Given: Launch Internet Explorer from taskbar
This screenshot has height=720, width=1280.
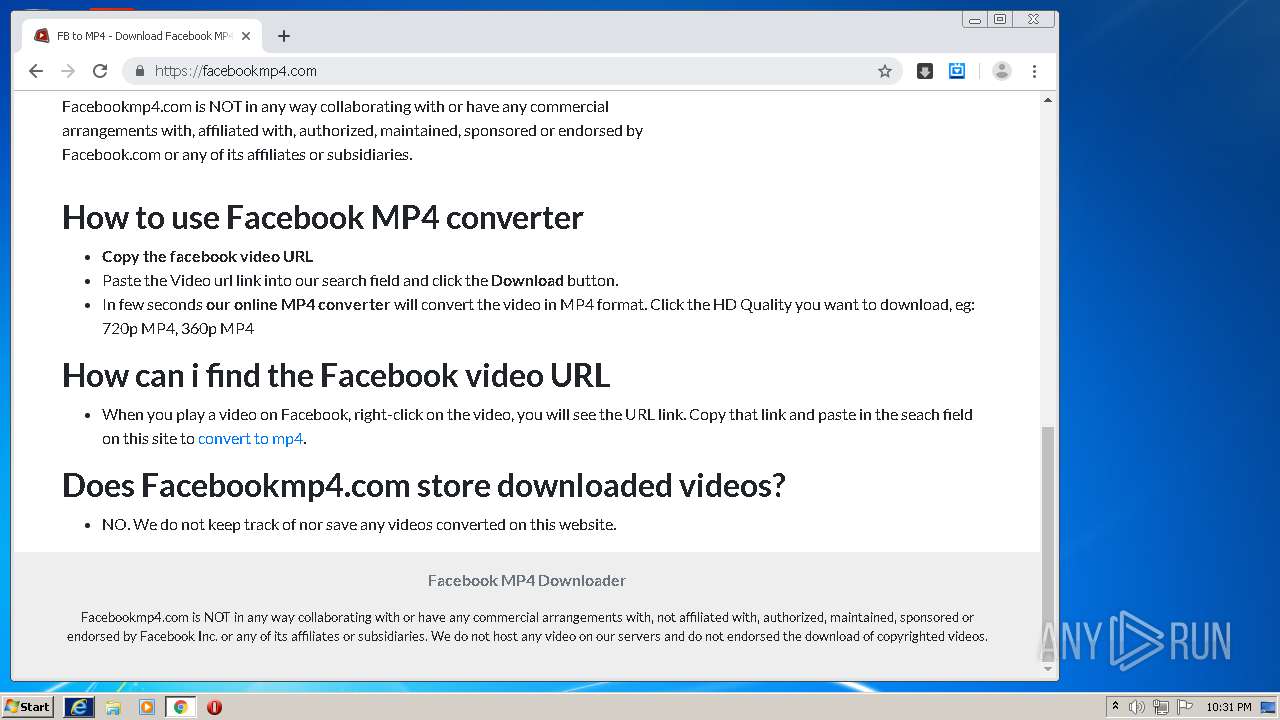Looking at the screenshot, I should tap(79, 707).
